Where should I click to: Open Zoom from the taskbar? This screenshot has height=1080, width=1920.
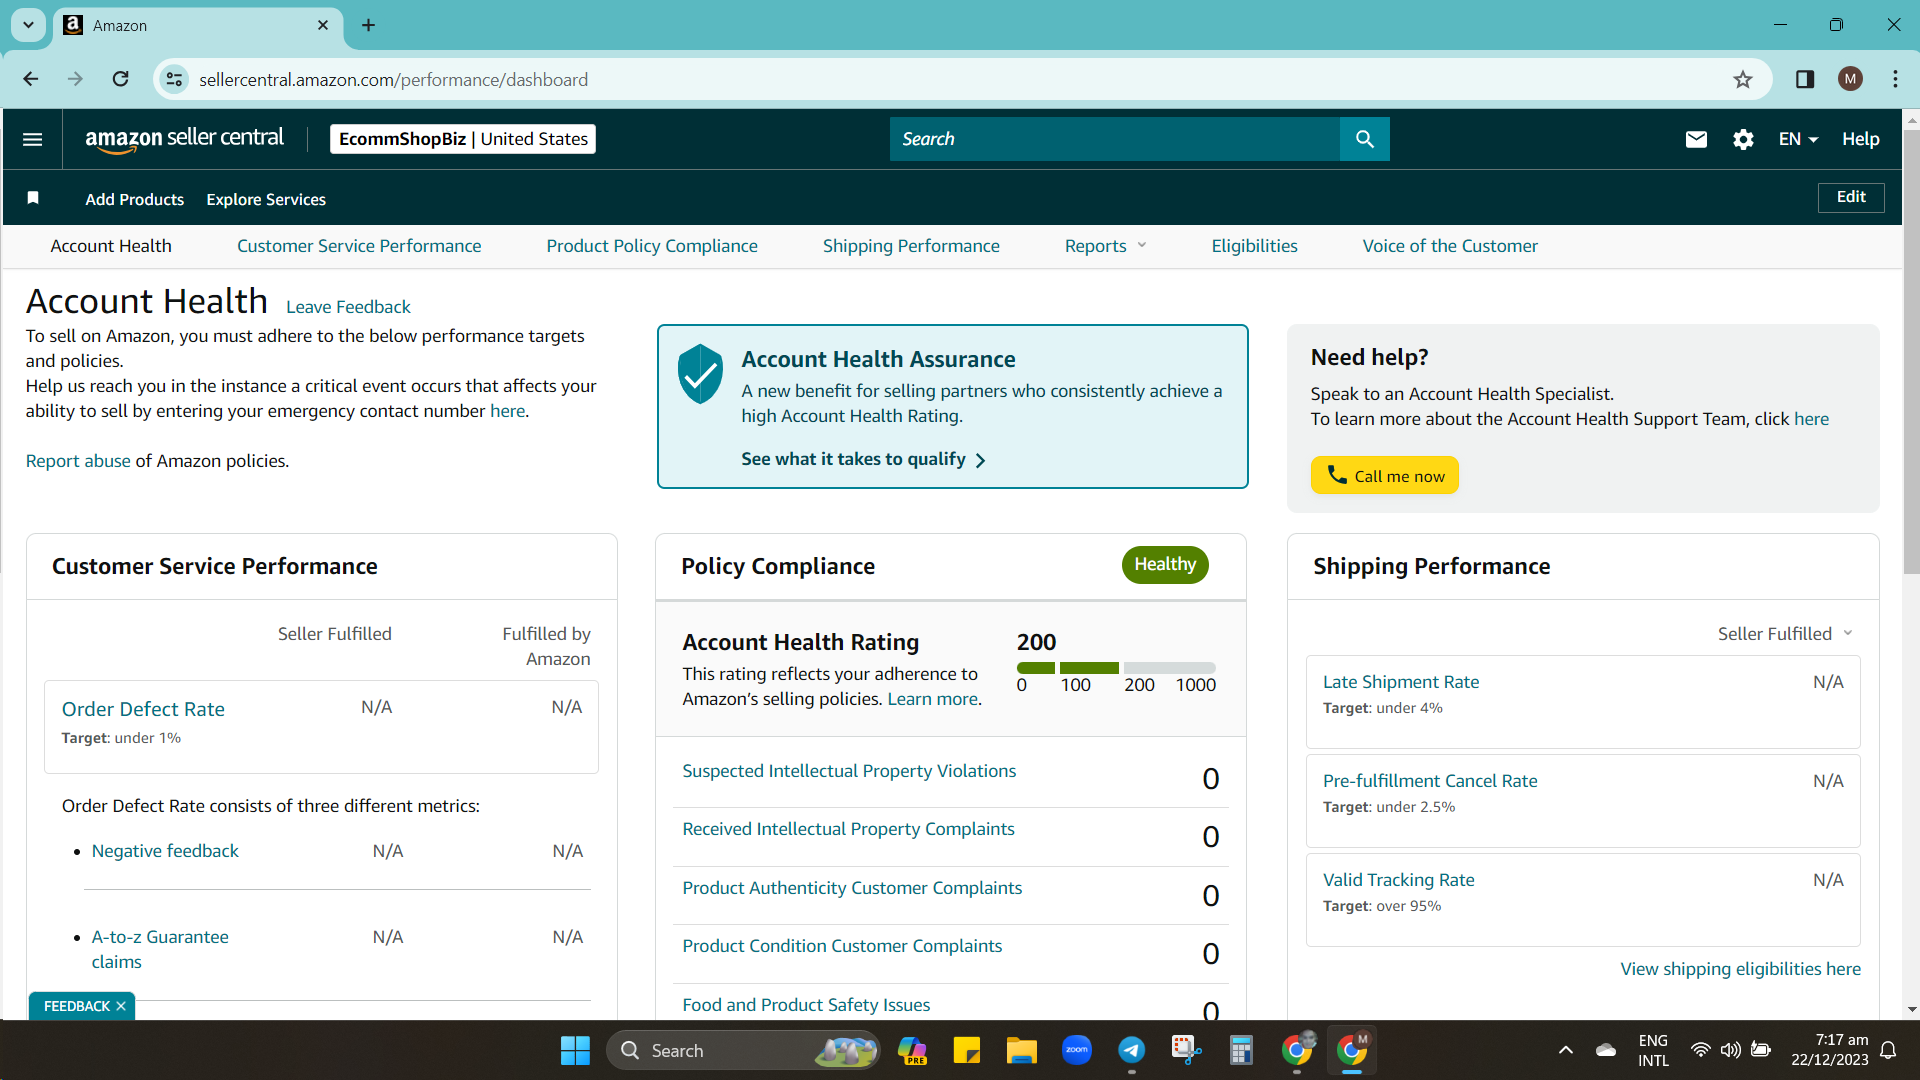coord(1077,1050)
